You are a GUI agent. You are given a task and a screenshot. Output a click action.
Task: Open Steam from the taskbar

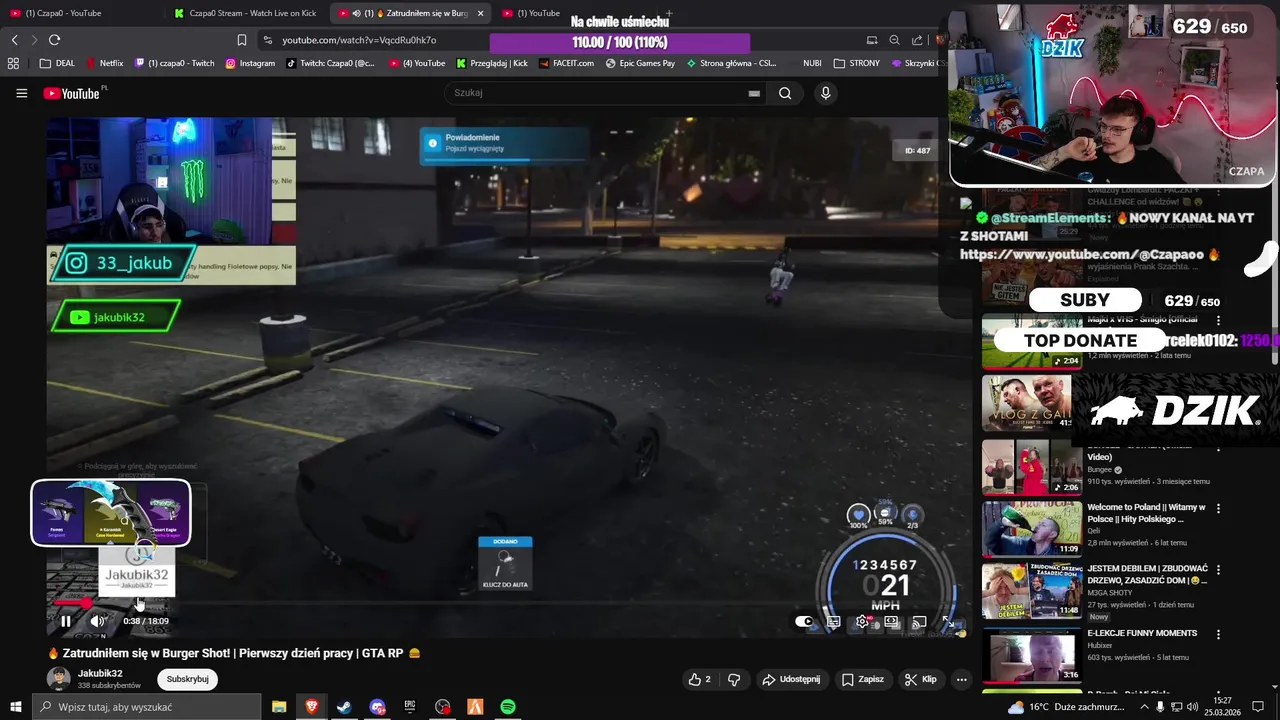344,707
